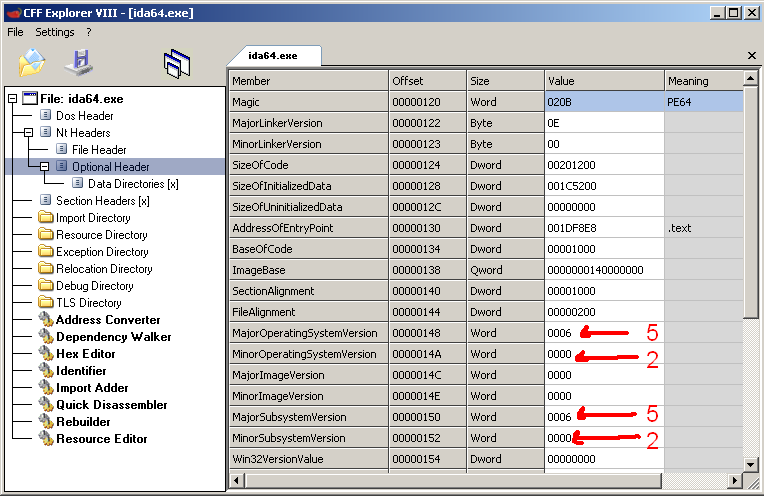
Task: Click the Import Adder tool icon
Action: [x=46, y=388]
